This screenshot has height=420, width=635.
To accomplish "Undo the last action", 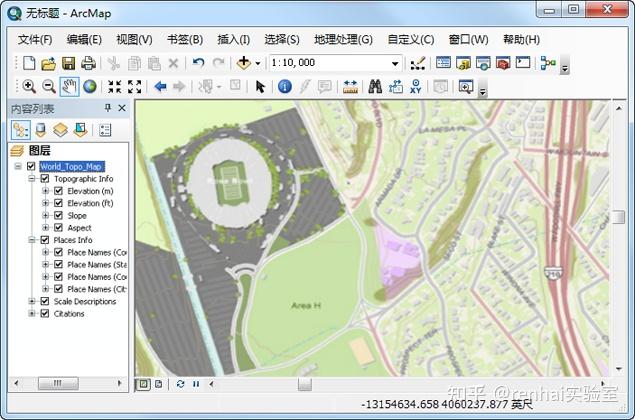I will click(x=198, y=63).
